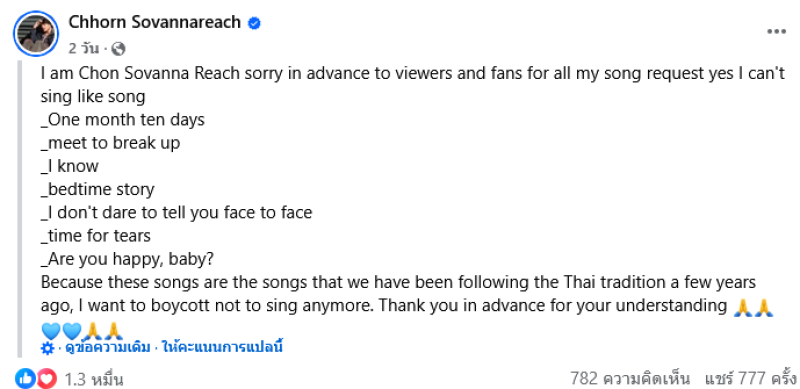Viewport: 800px width, 389px height.
Task: Click the translation settings gear icon
Action: pos(47,348)
